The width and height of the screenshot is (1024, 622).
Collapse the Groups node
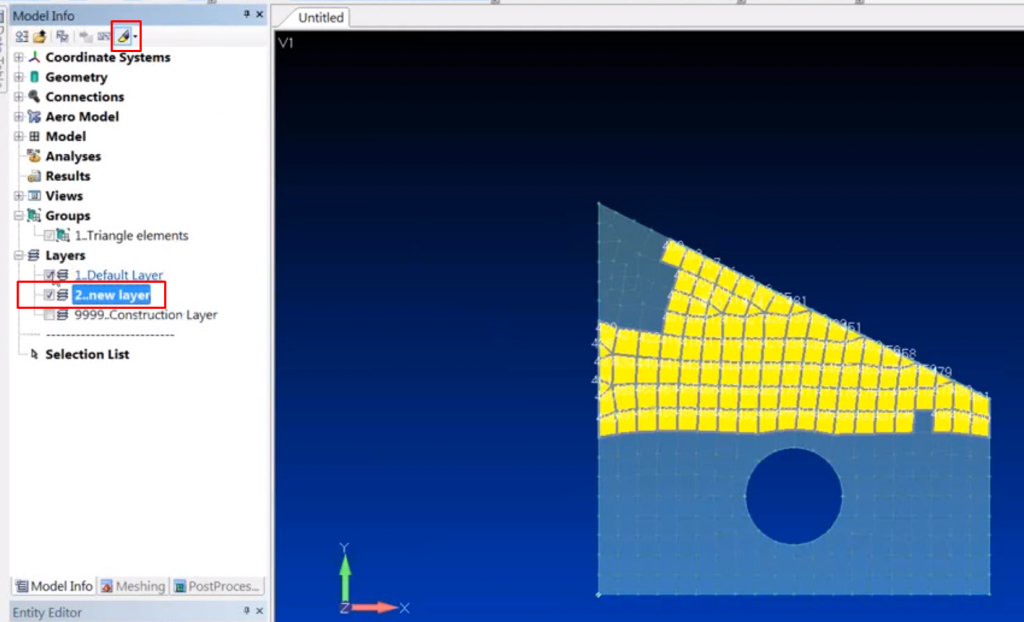click(x=19, y=216)
